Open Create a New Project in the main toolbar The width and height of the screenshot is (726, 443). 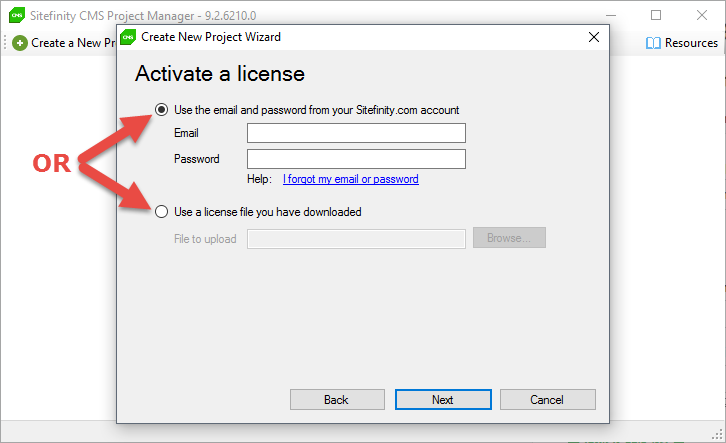[x=64, y=43]
